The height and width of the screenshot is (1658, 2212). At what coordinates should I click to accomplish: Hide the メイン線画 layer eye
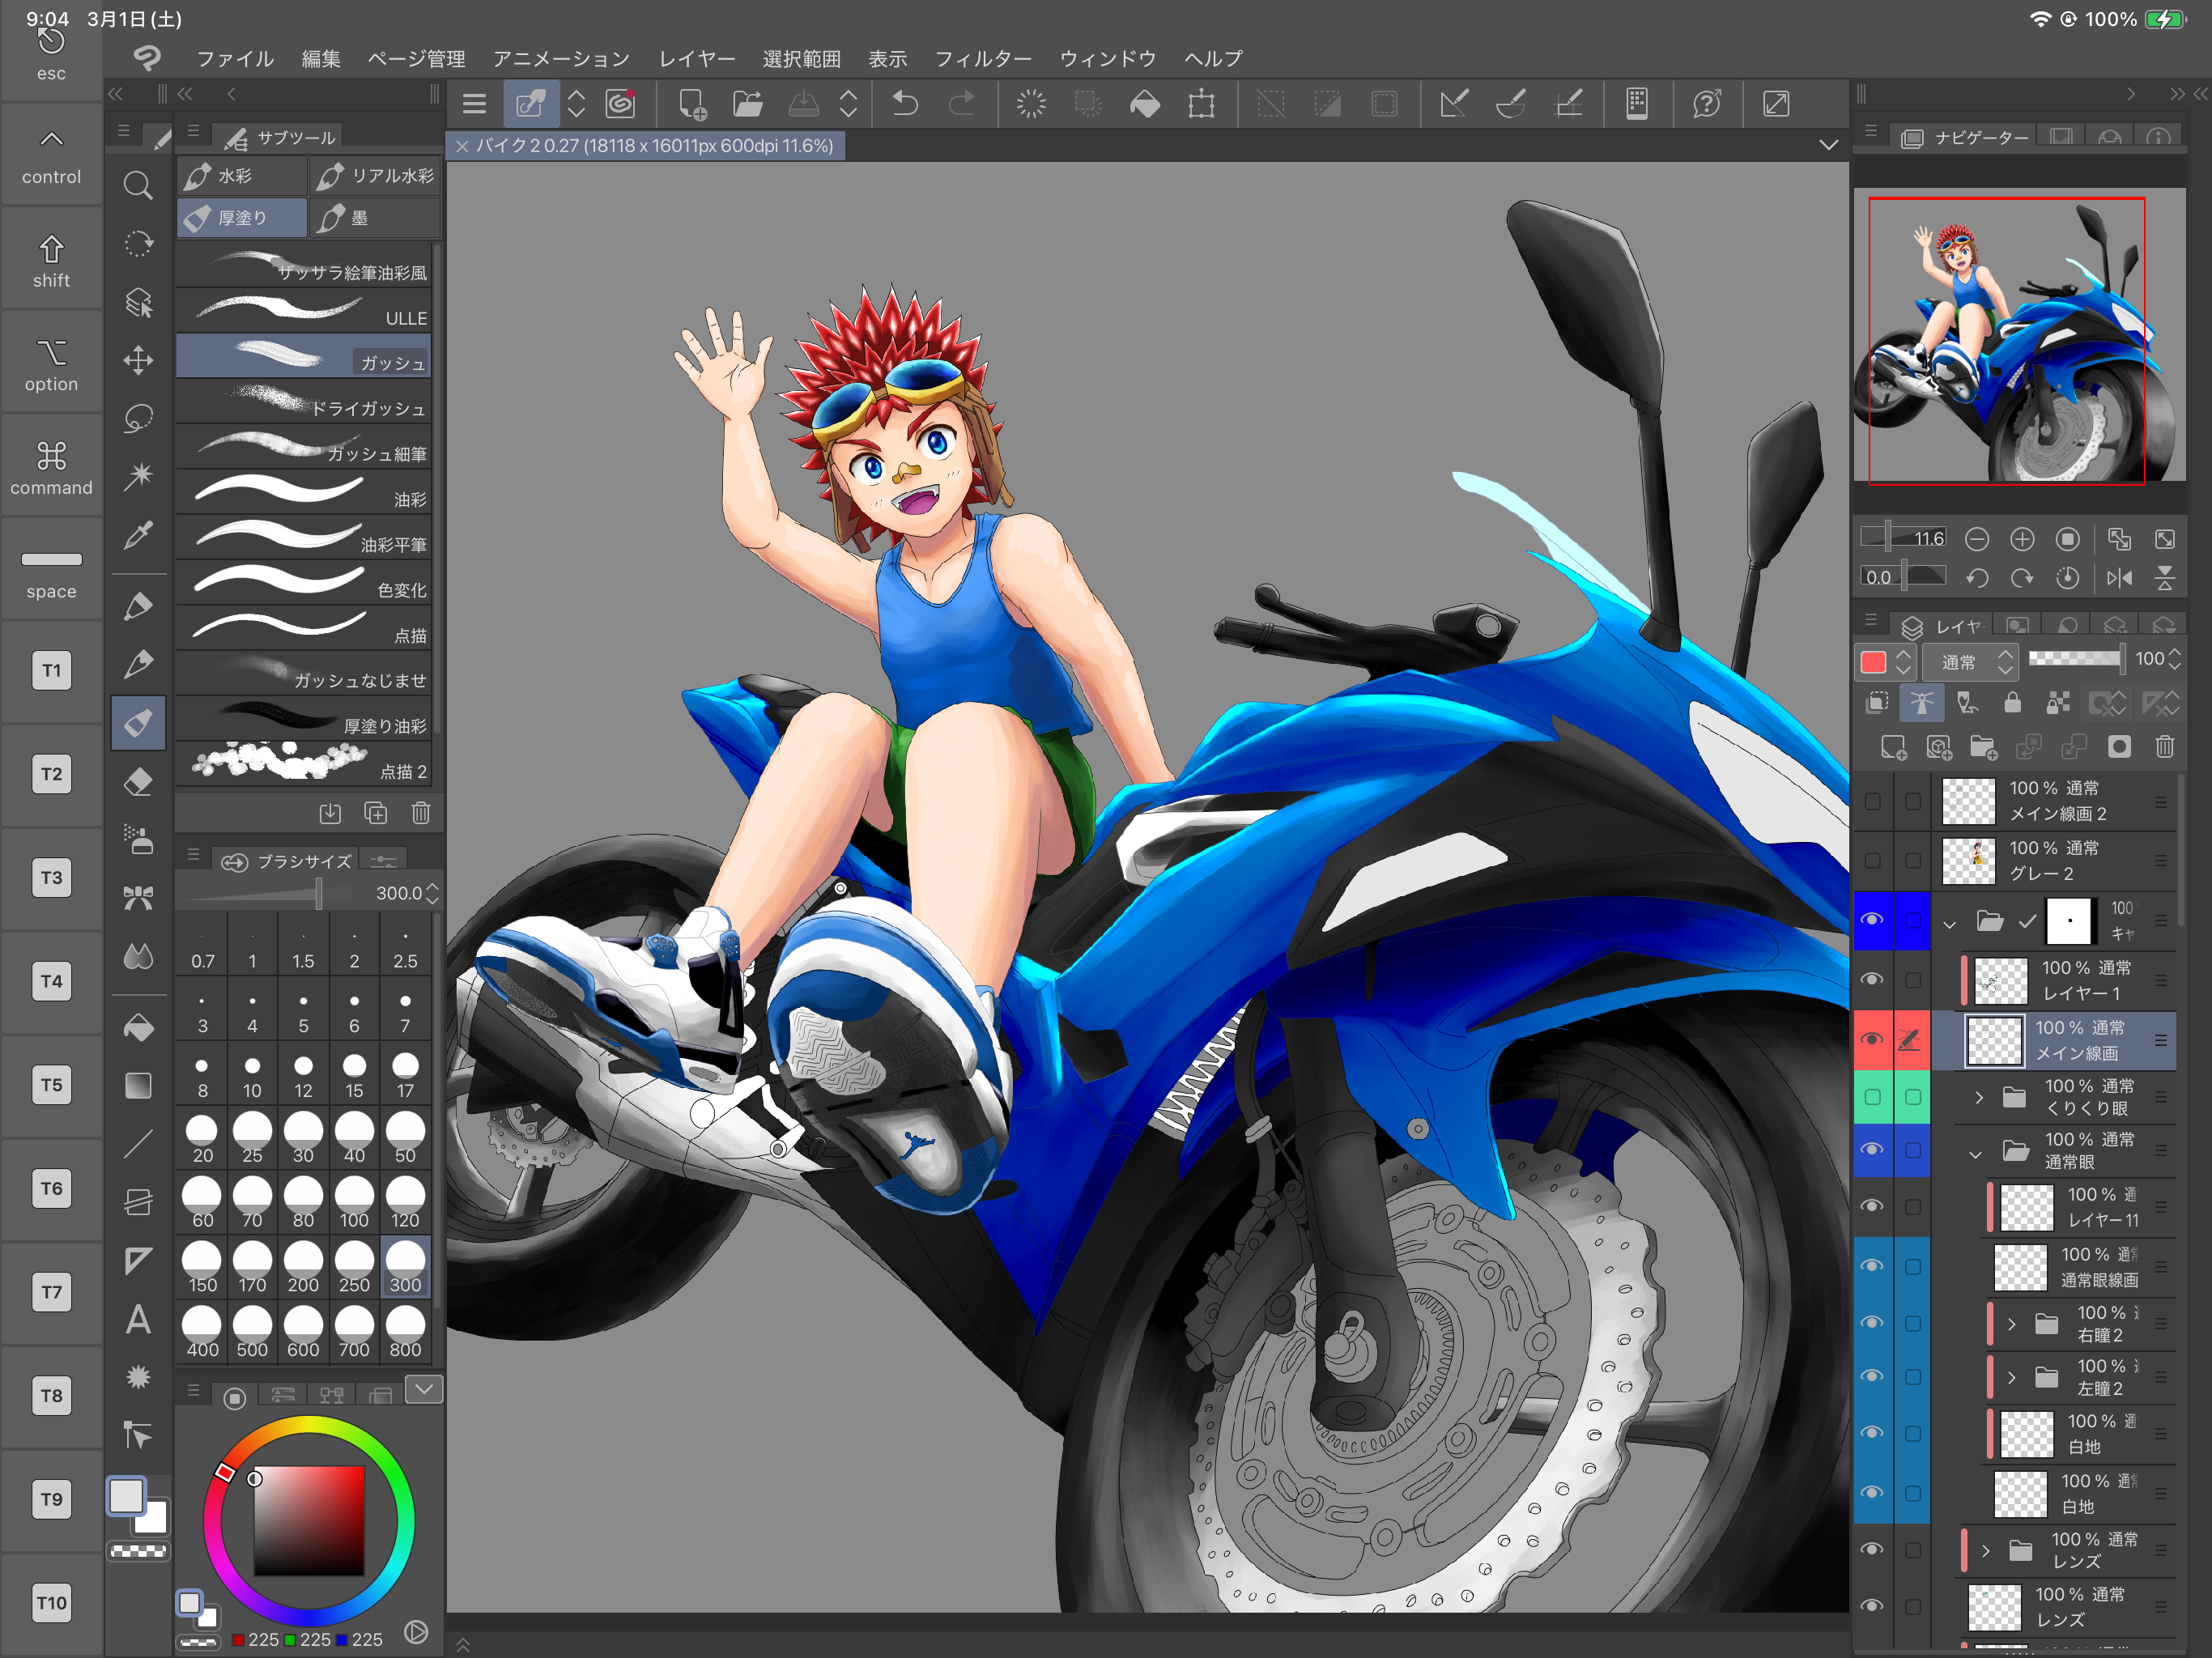tap(1872, 1040)
